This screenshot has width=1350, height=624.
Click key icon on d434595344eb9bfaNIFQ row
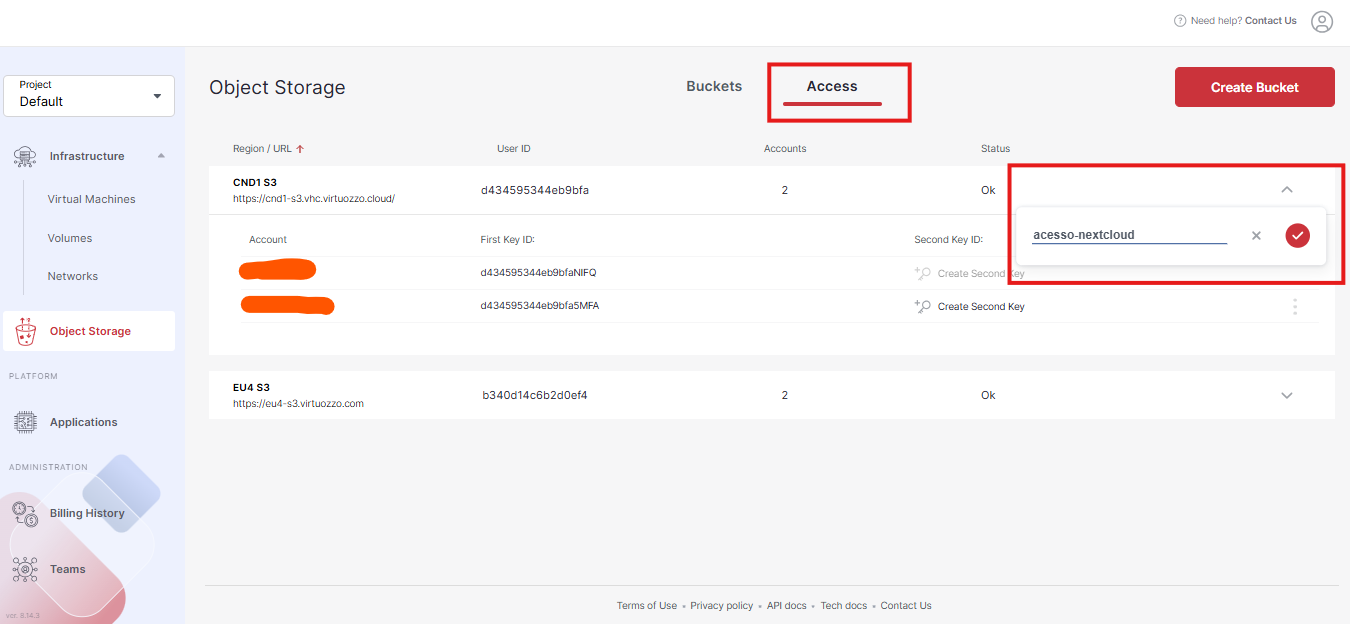pyautogui.click(x=923, y=273)
